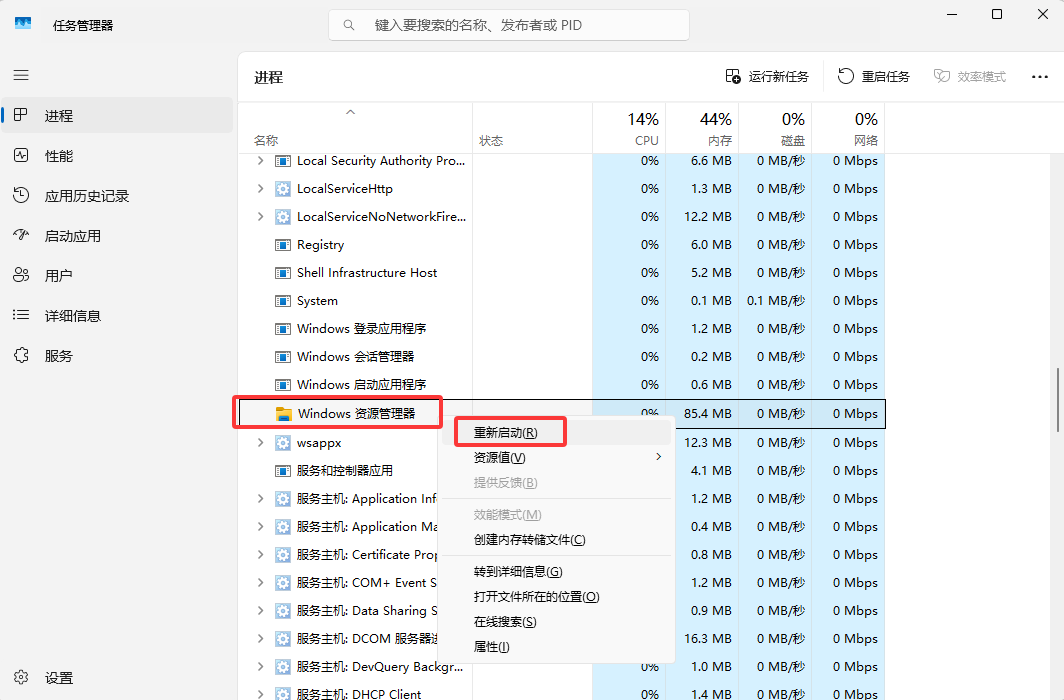Image resolution: width=1064 pixels, height=700 pixels.
Task: Expand 服务主机: Application Inf row
Action: [x=261, y=499]
